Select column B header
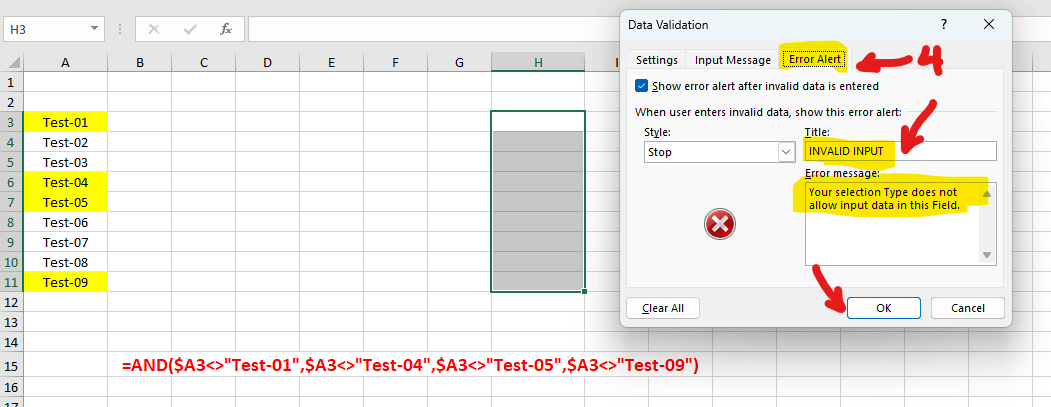 [139, 63]
